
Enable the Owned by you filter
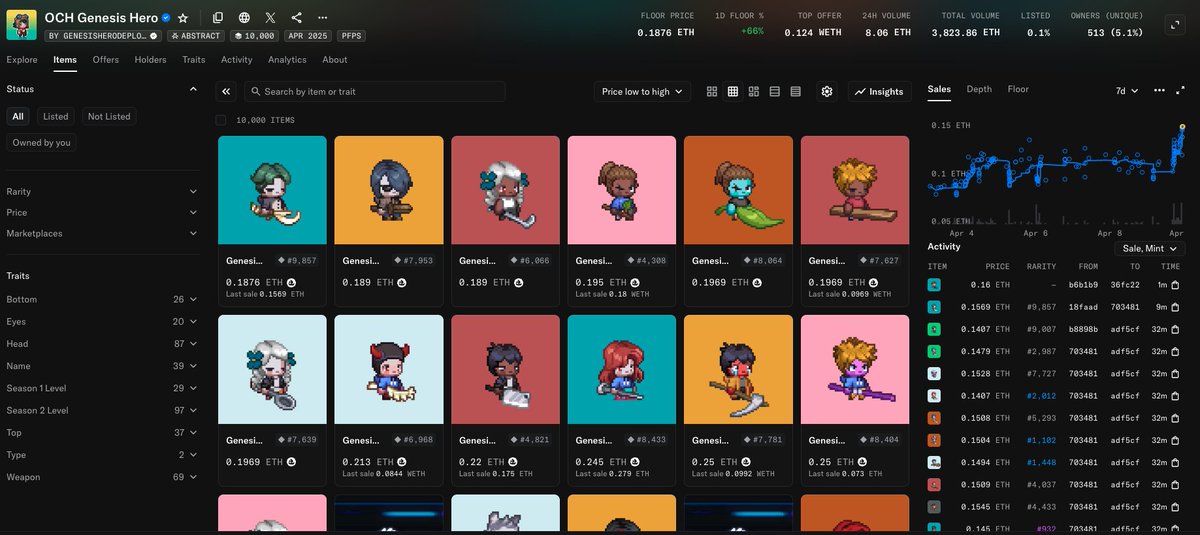(x=42, y=143)
